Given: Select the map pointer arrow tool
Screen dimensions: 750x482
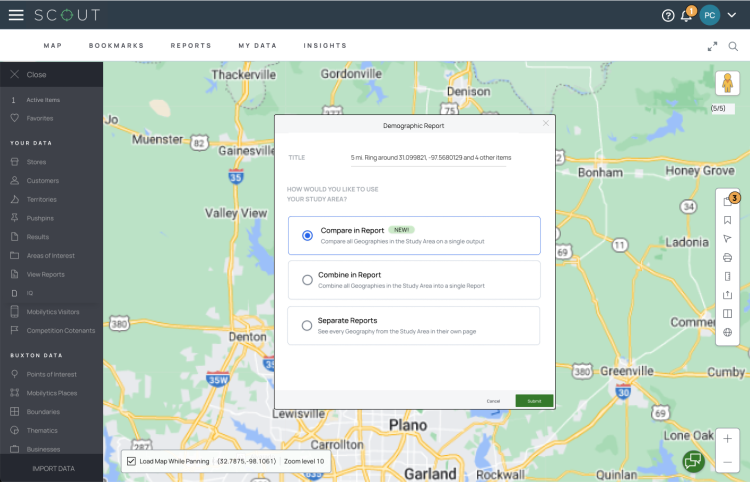Looking at the screenshot, I should point(728,239).
